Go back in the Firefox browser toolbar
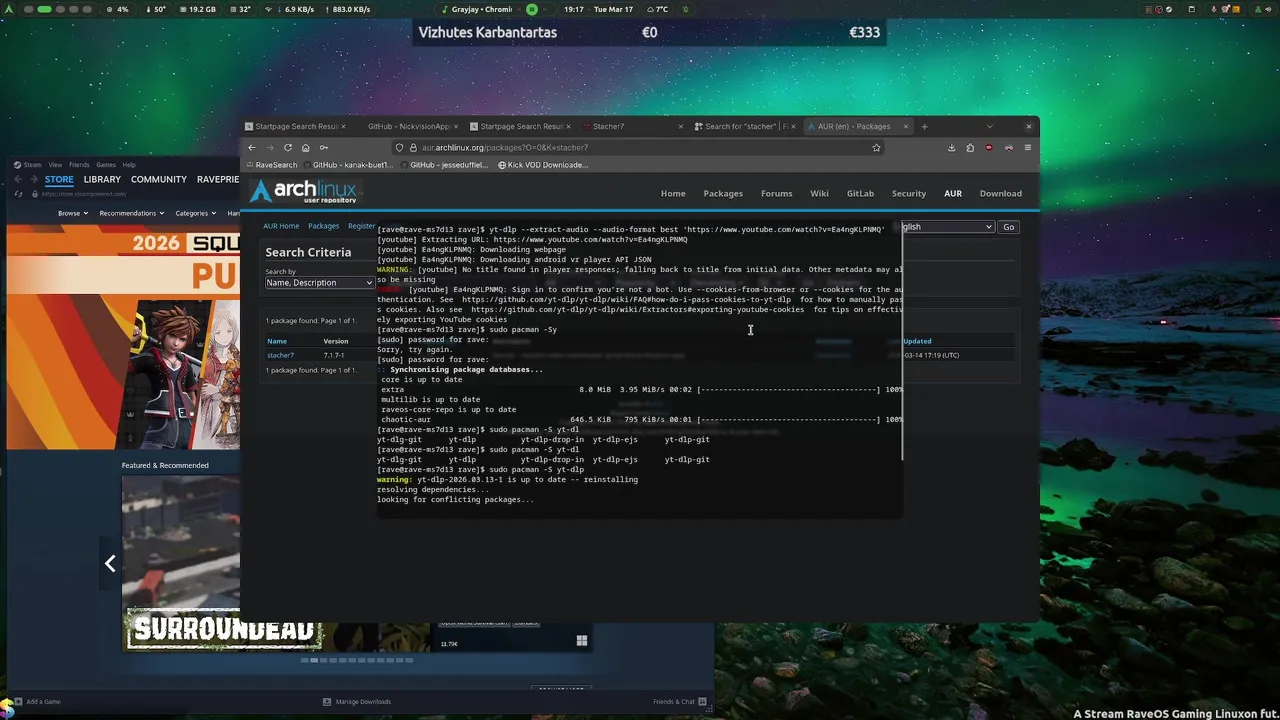This screenshot has width=1280, height=720. [x=252, y=147]
